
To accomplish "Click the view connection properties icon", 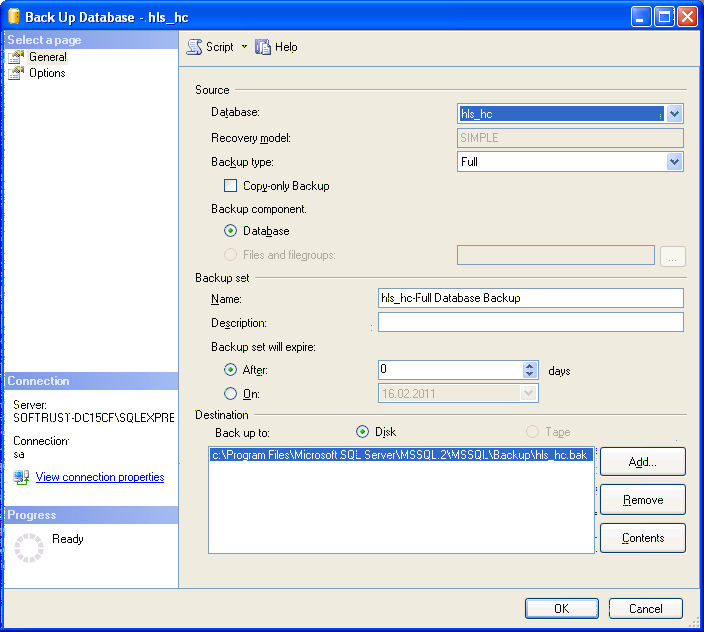I will (21, 477).
